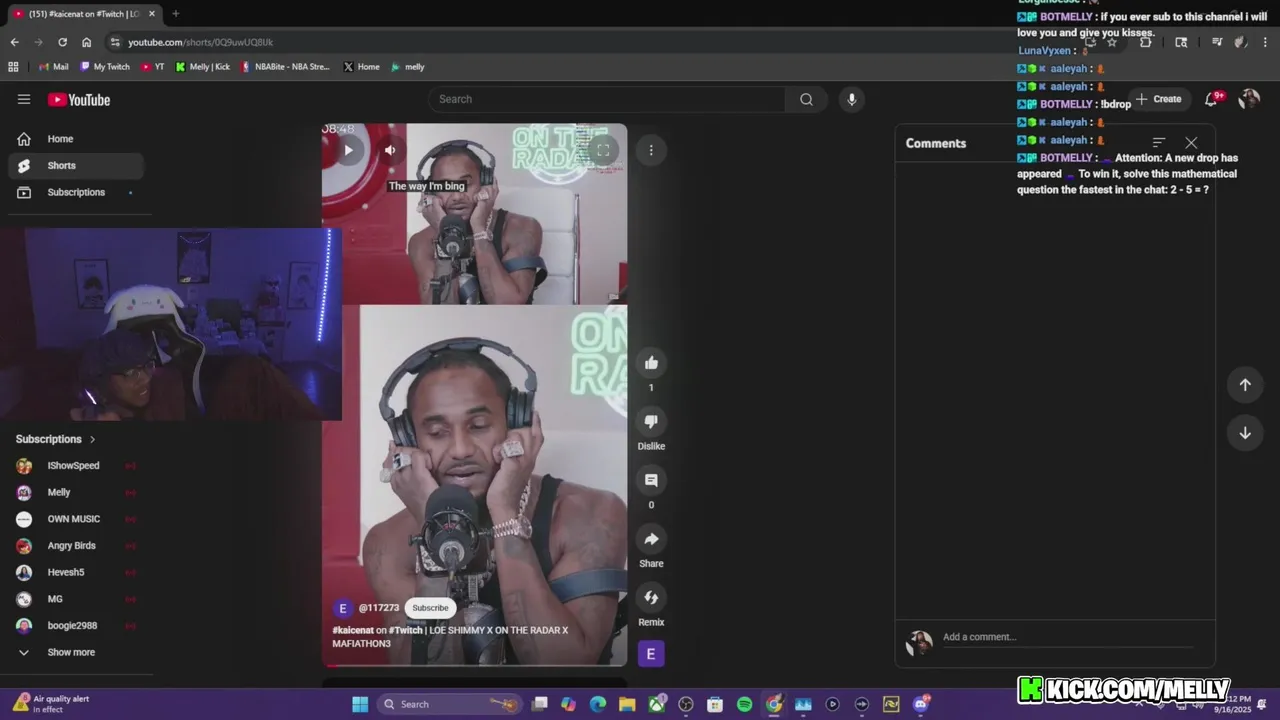
Task: Open the #kaicenat hashtag link
Action: coord(353,631)
